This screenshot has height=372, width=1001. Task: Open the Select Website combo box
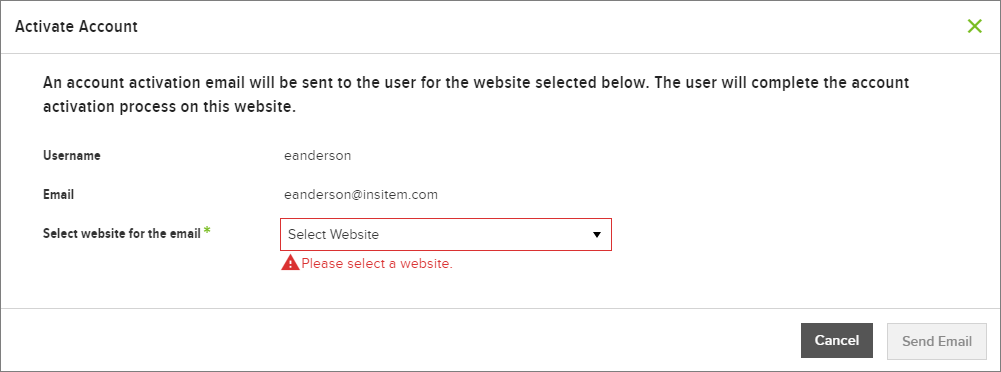(446, 234)
